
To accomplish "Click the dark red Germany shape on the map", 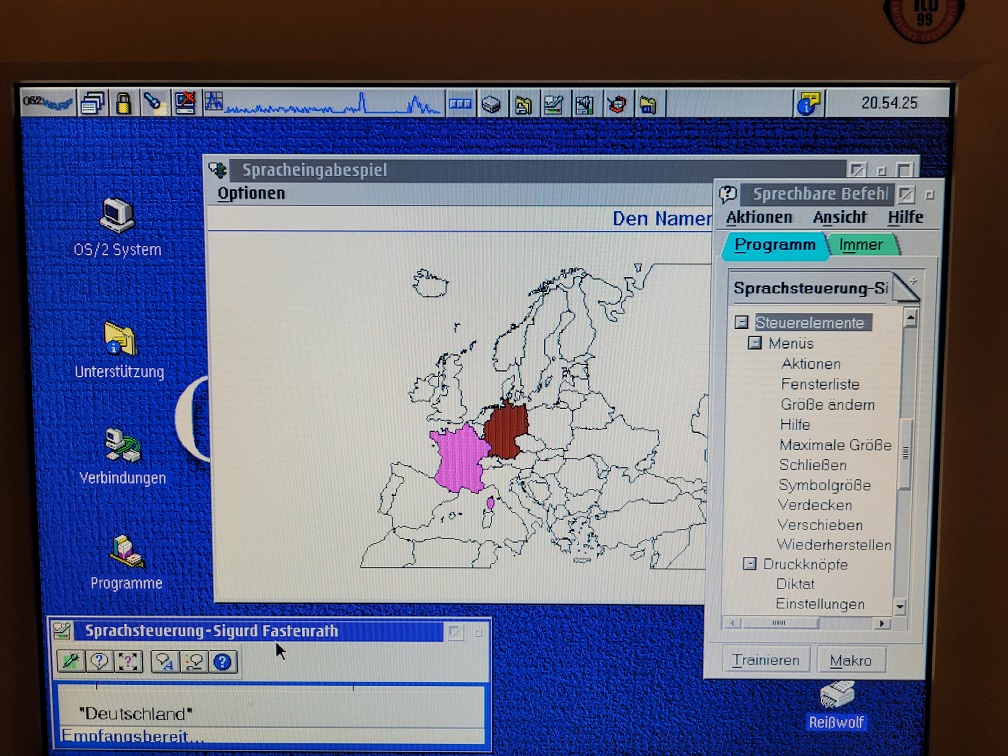I will (507, 430).
